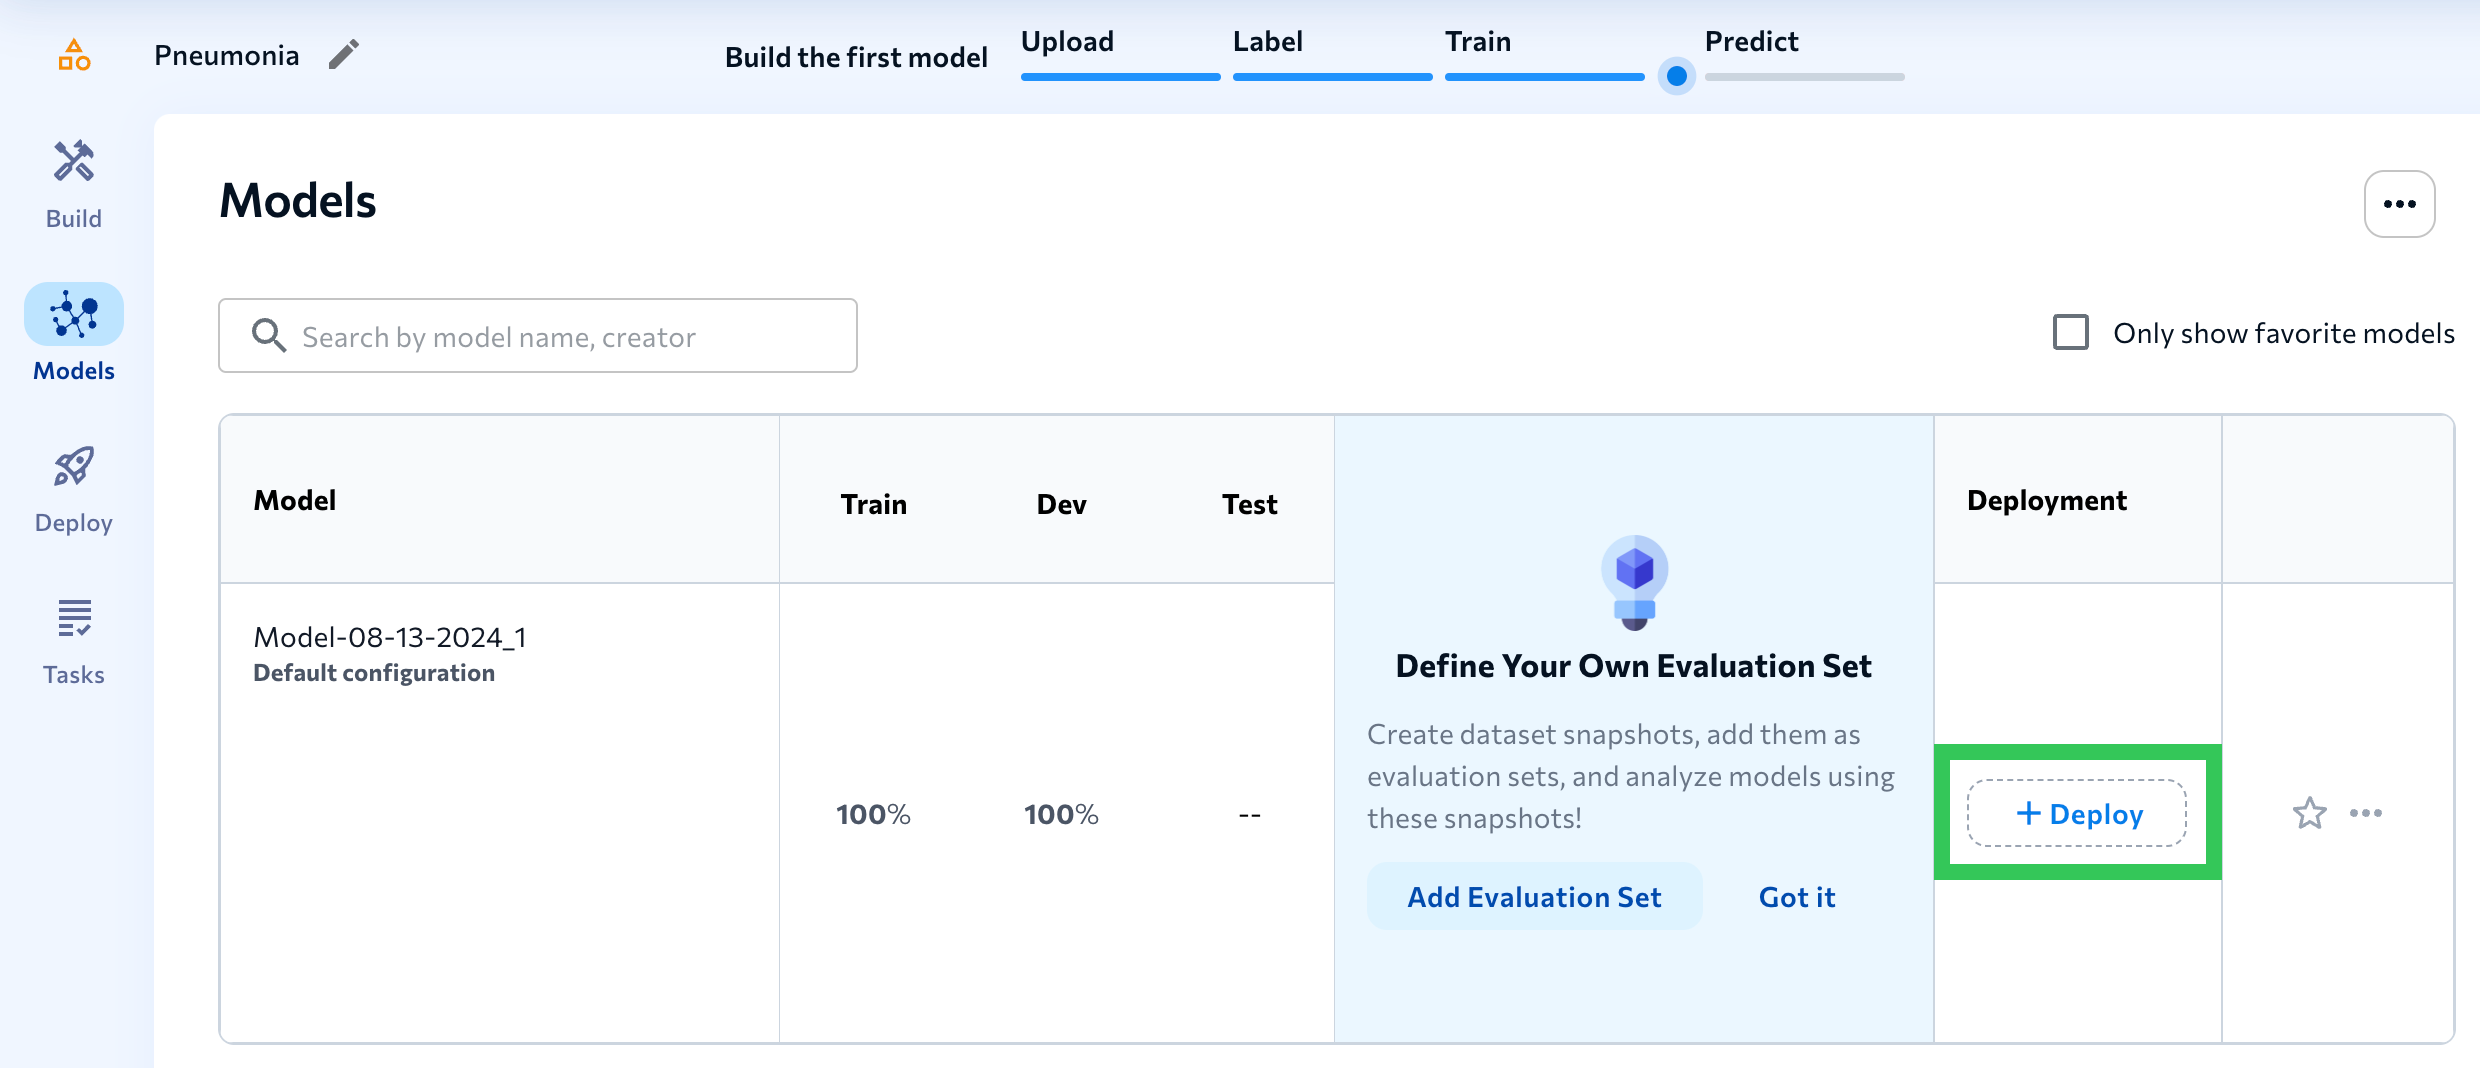The image size is (2480, 1068).
Task: Click the Add Evaluation Set button
Action: [1534, 897]
